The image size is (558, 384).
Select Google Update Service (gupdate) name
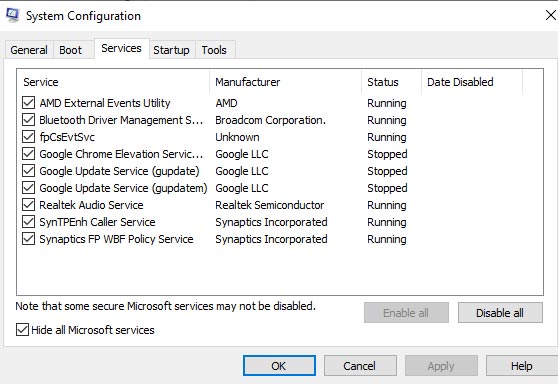coord(119,171)
